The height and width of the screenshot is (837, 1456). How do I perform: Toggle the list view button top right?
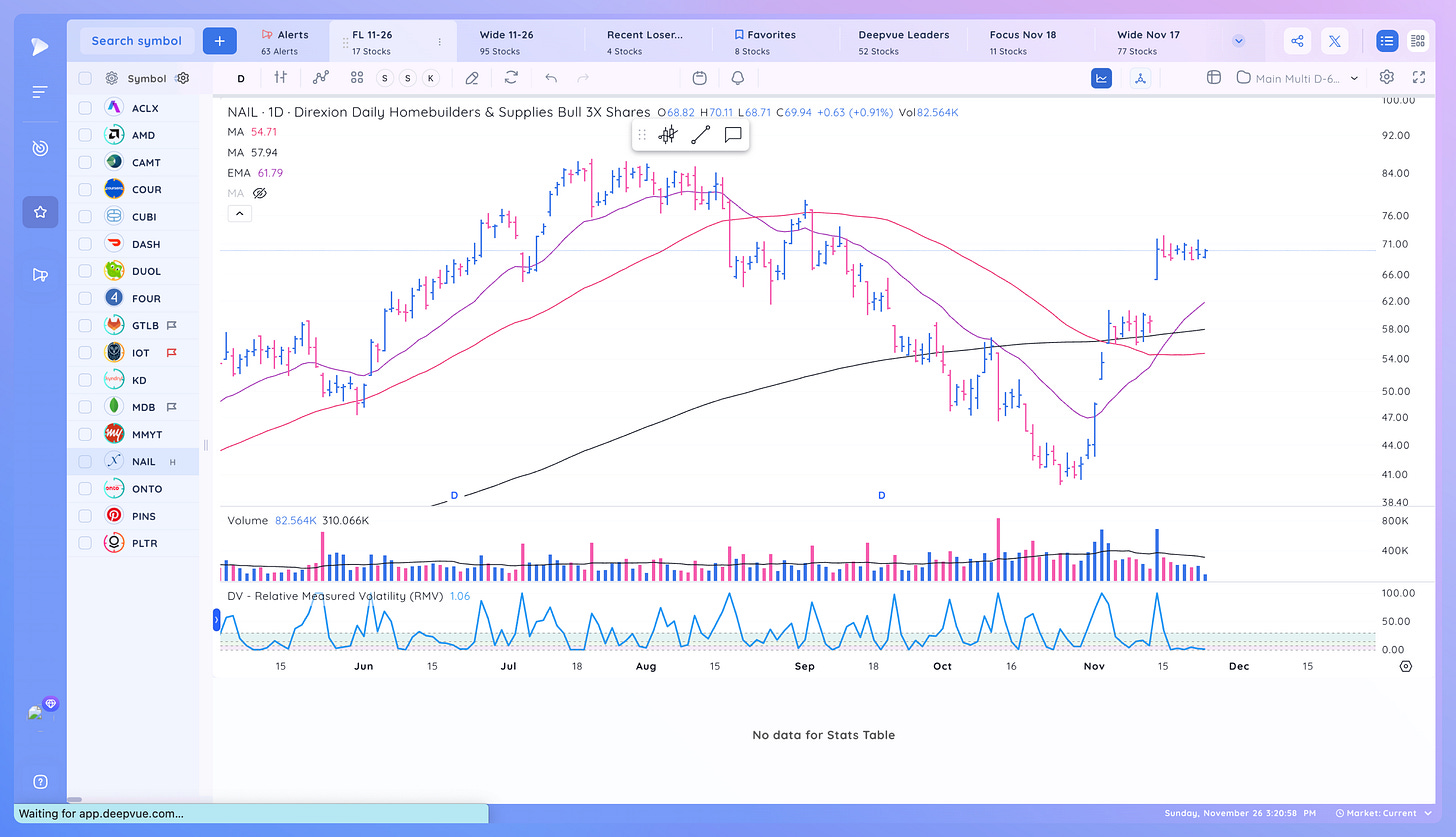coord(1386,41)
